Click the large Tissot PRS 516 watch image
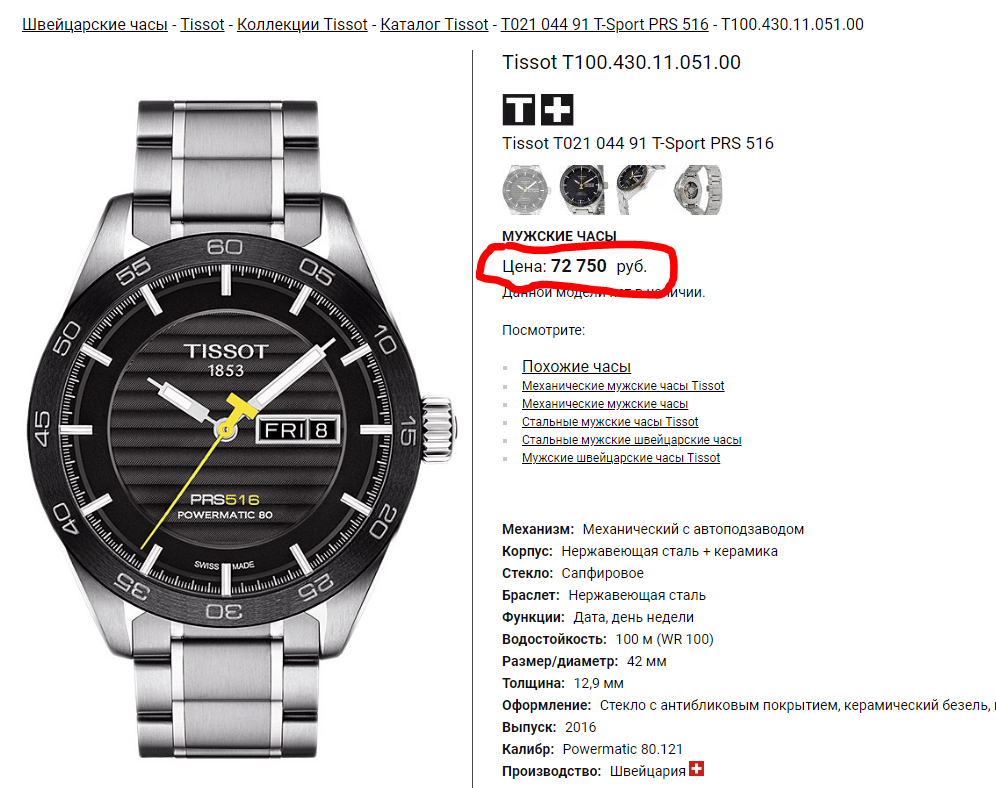Image resolution: width=996 pixels, height=788 pixels. coord(241,429)
